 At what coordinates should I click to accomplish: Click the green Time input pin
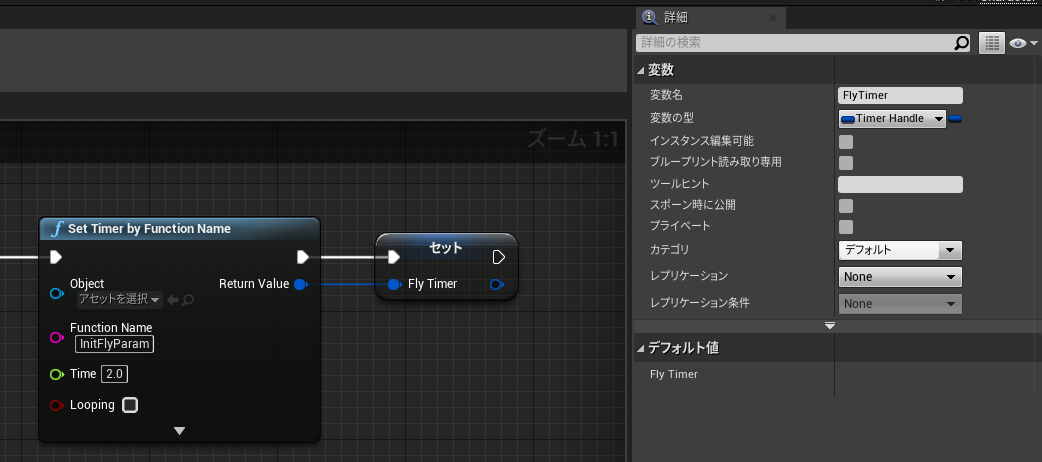pyautogui.click(x=56, y=374)
